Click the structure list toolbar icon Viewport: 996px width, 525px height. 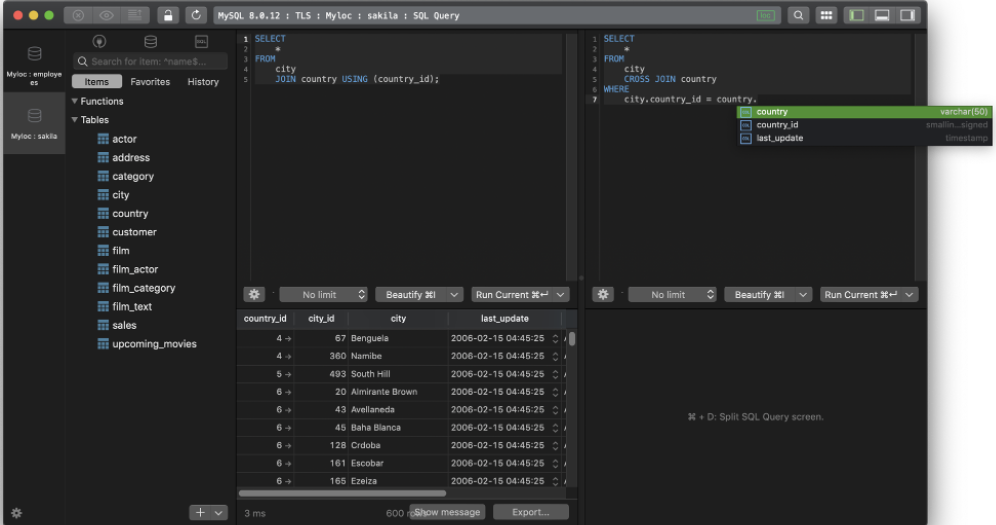pyautogui.click(x=135, y=15)
